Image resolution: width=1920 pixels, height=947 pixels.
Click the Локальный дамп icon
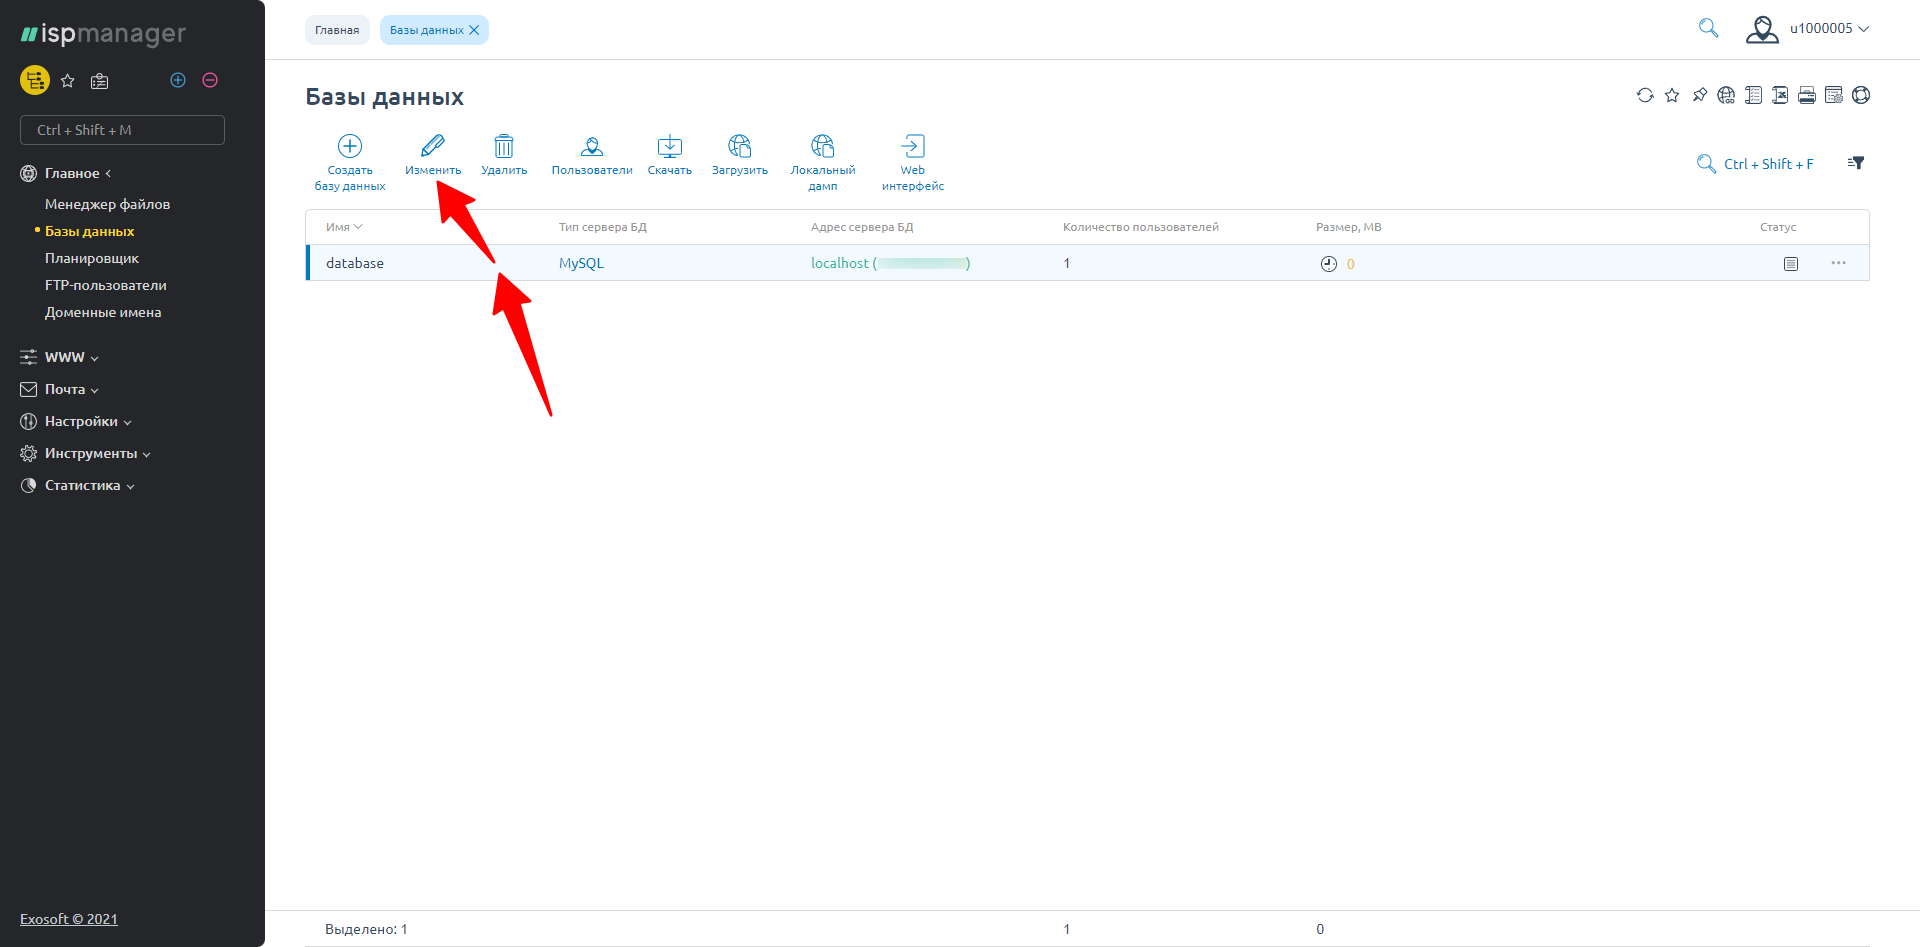coord(822,146)
